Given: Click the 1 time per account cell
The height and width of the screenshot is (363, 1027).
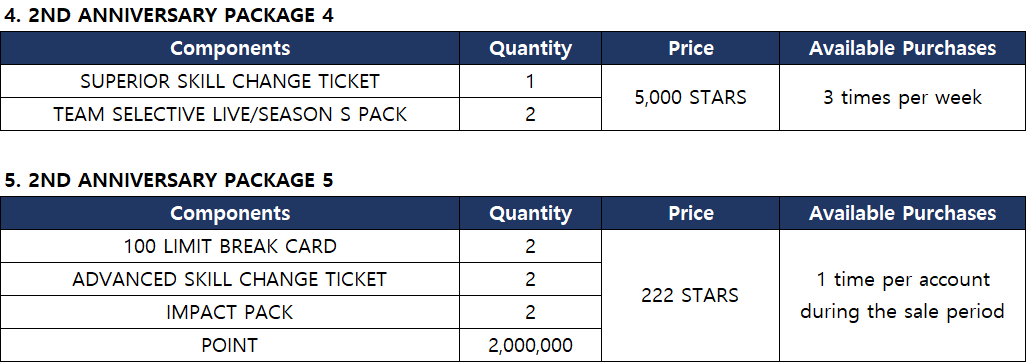Looking at the screenshot, I should [x=903, y=296].
